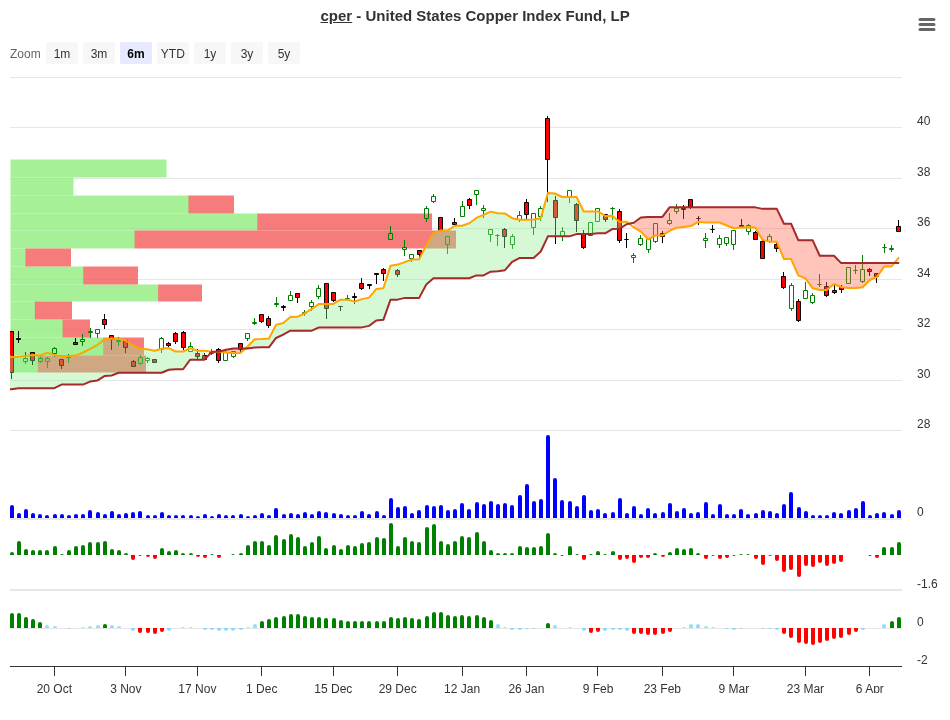Click the '26 Jan' axis label
The image size is (950, 720).
tap(526, 688)
